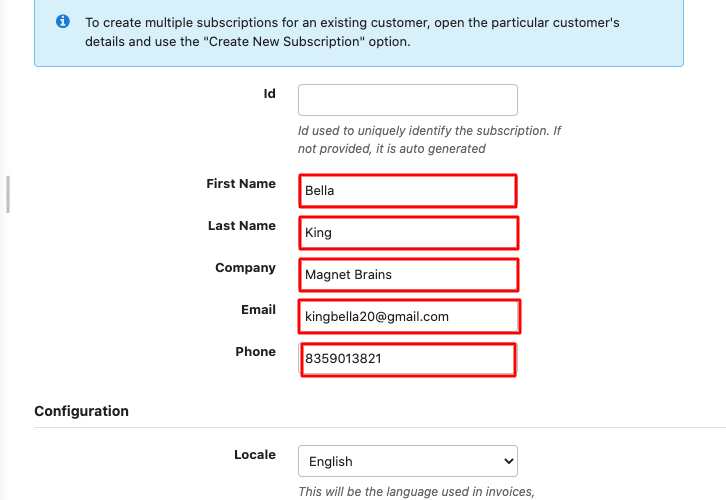Click the grey sidebar handle on left edge
726x500 pixels.
coord(8,194)
